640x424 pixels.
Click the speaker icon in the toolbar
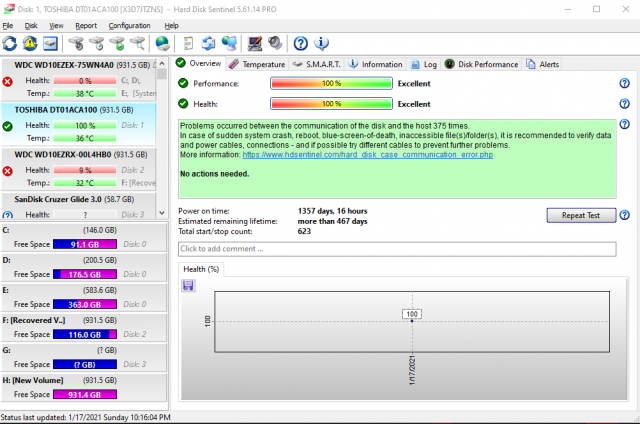(274, 43)
